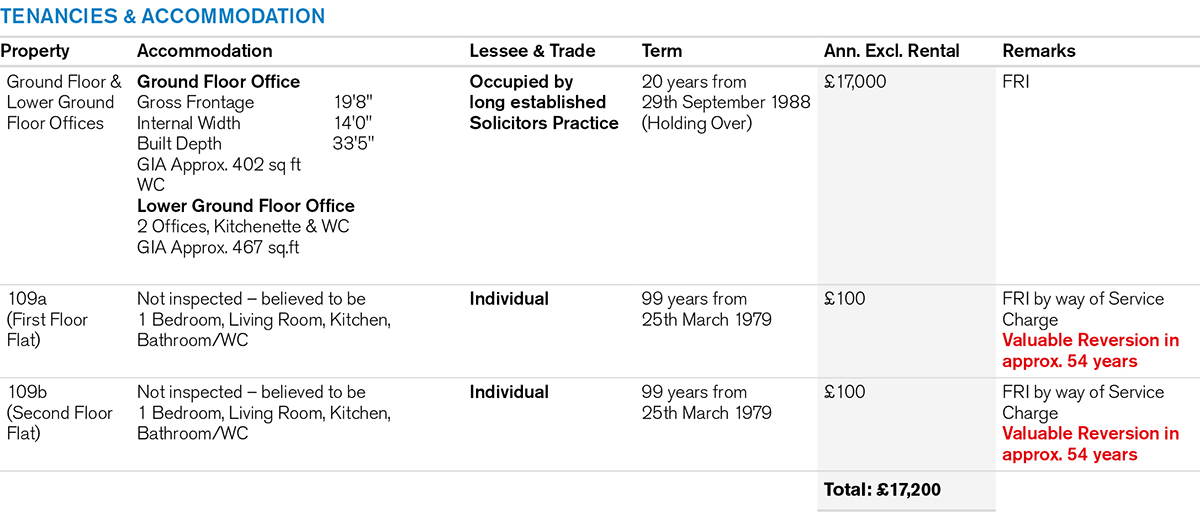Click the £17,000 rental amount
The width and height of the screenshot is (1200, 520).
(x=855, y=82)
